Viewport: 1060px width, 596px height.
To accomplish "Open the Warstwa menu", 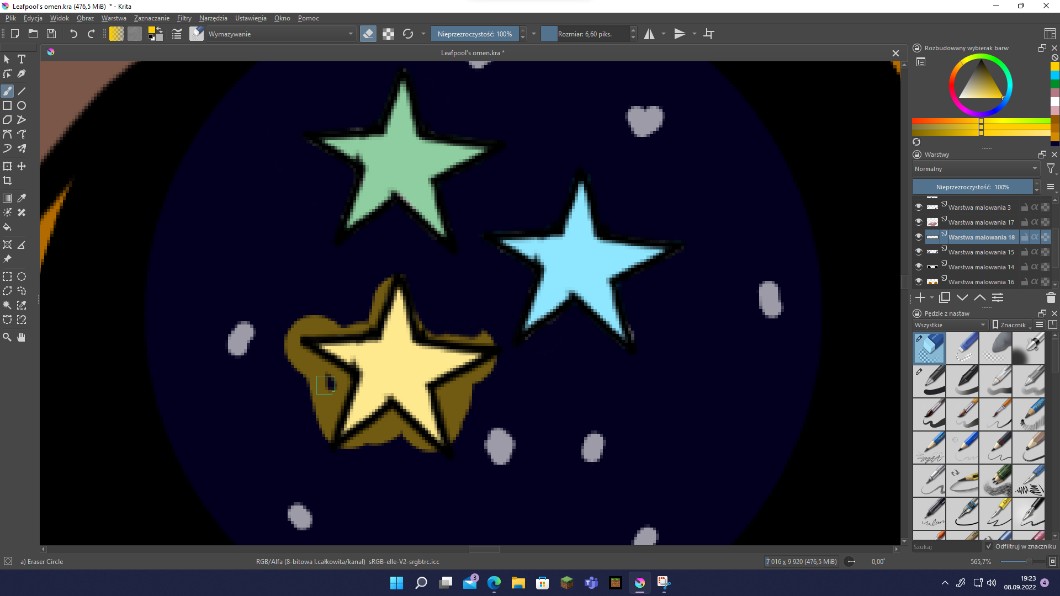I will [x=114, y=18].
